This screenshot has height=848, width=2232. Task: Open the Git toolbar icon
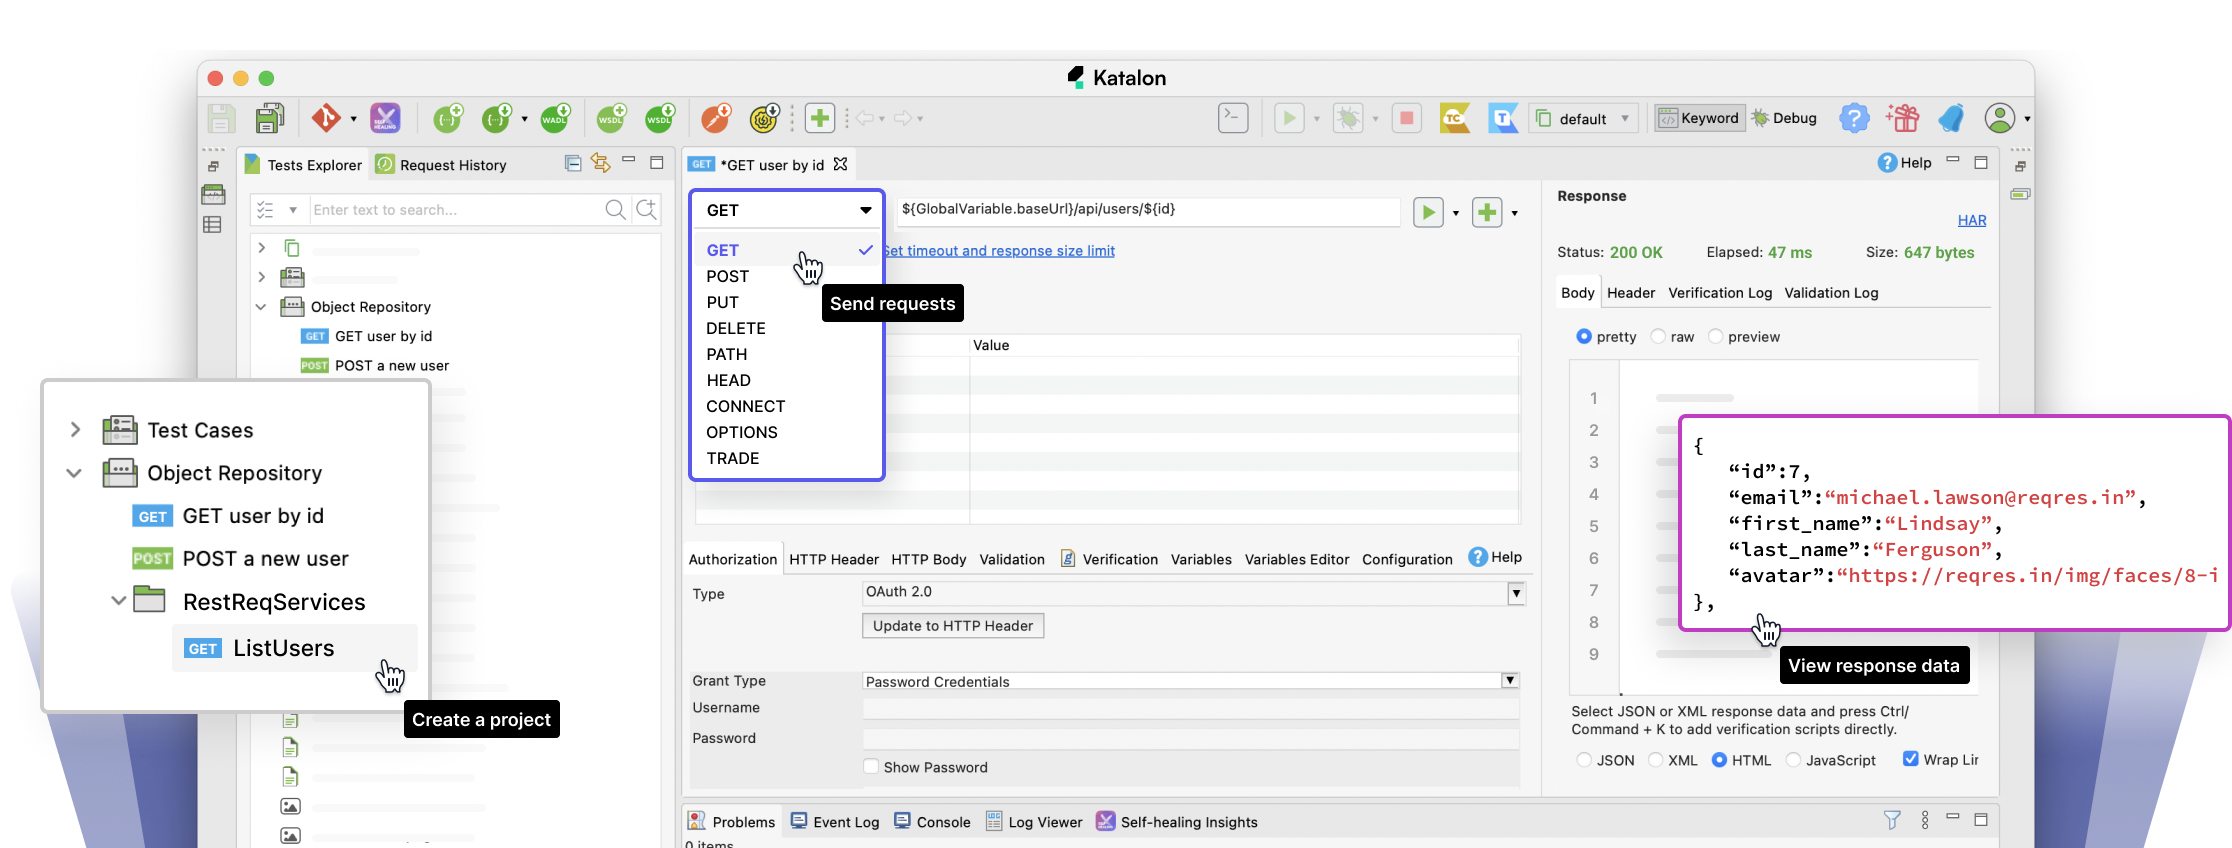click(326, 118)
